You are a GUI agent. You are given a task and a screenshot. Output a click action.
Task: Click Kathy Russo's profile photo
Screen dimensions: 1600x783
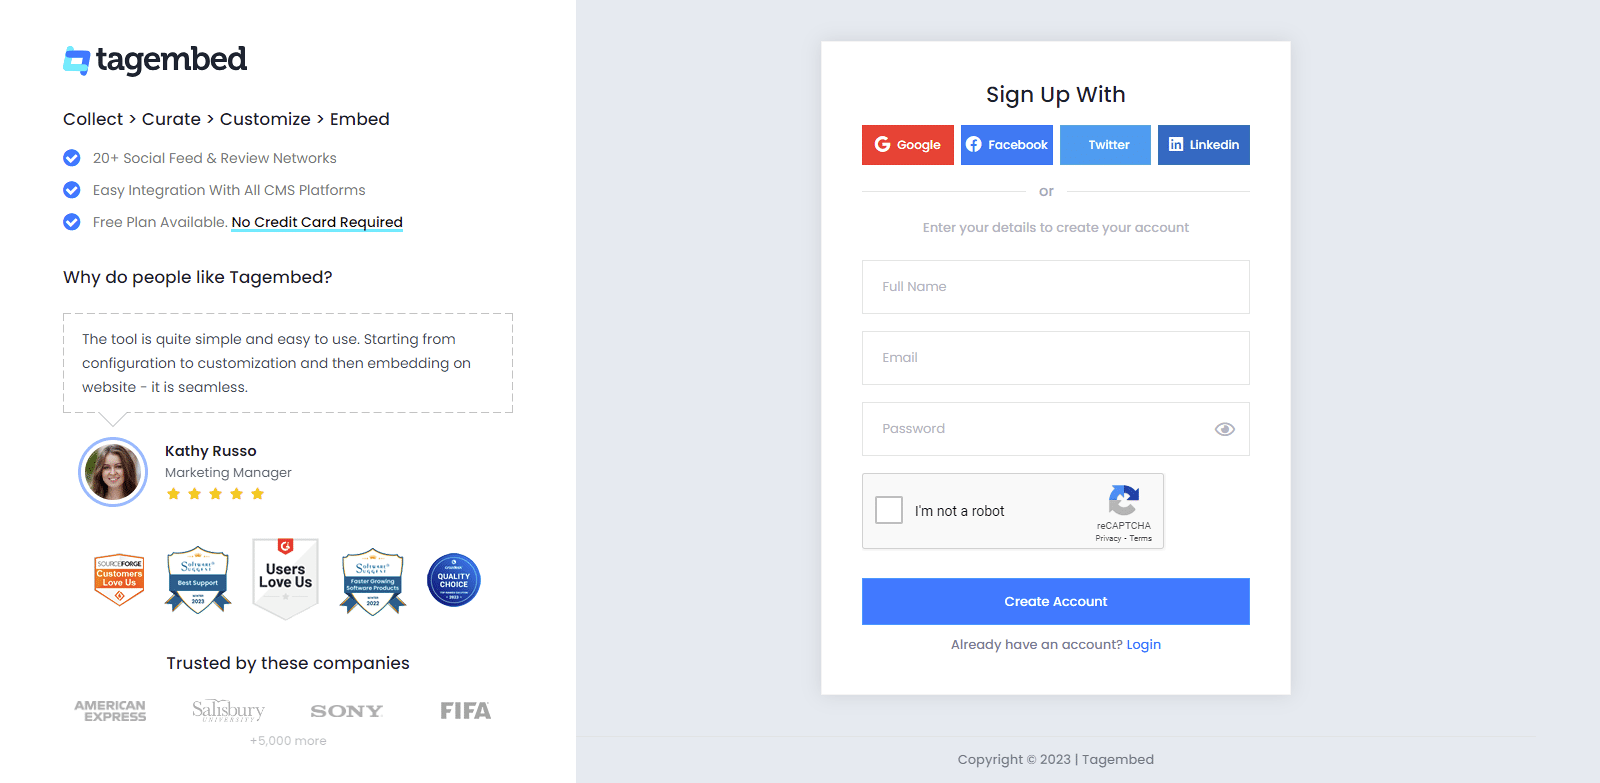pos(112,471)
